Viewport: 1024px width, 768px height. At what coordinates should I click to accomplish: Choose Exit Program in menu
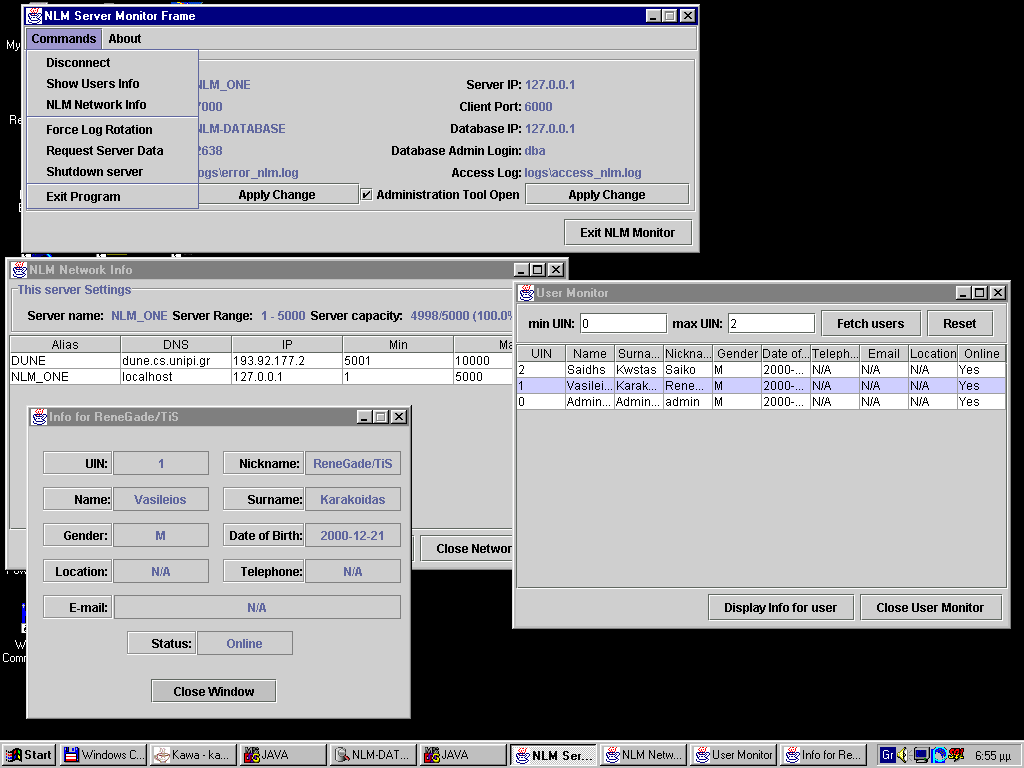[x=84, y=197]
